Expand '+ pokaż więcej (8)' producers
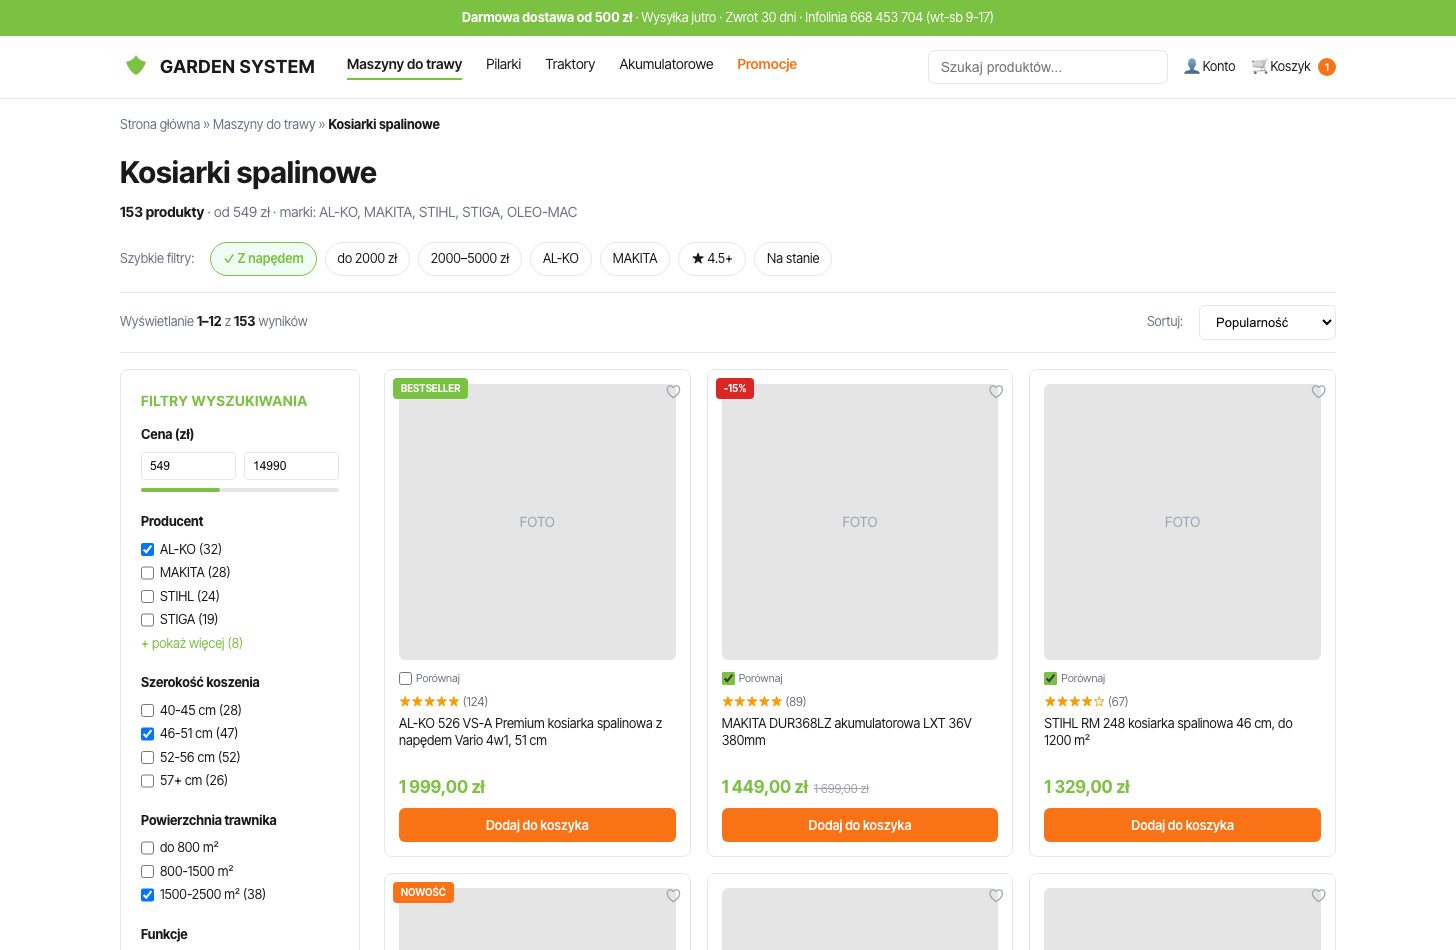 coord(192,643)
